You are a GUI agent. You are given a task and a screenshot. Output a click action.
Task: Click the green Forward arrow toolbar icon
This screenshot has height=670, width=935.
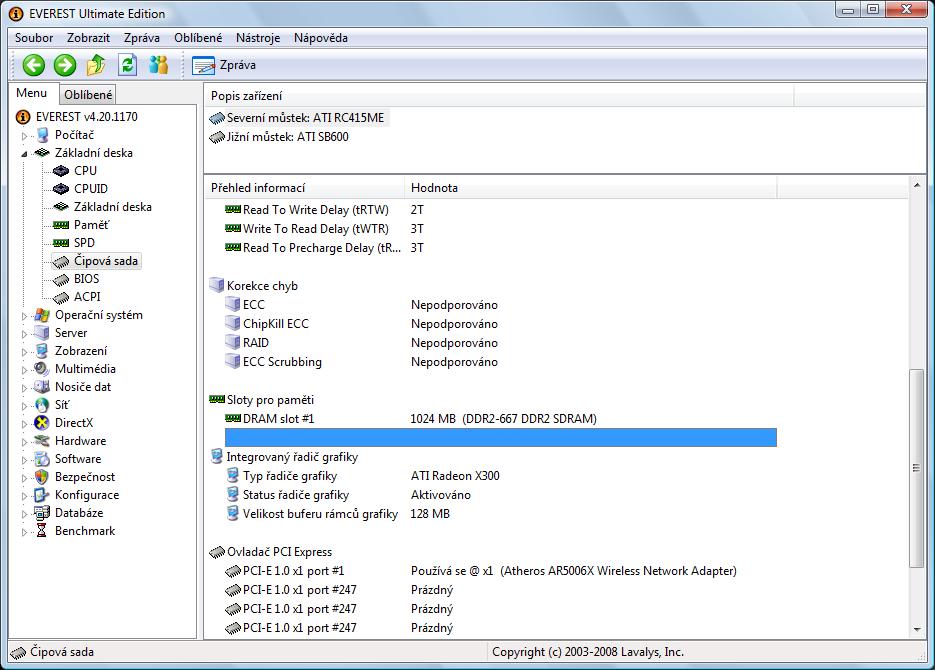(65, 65)
